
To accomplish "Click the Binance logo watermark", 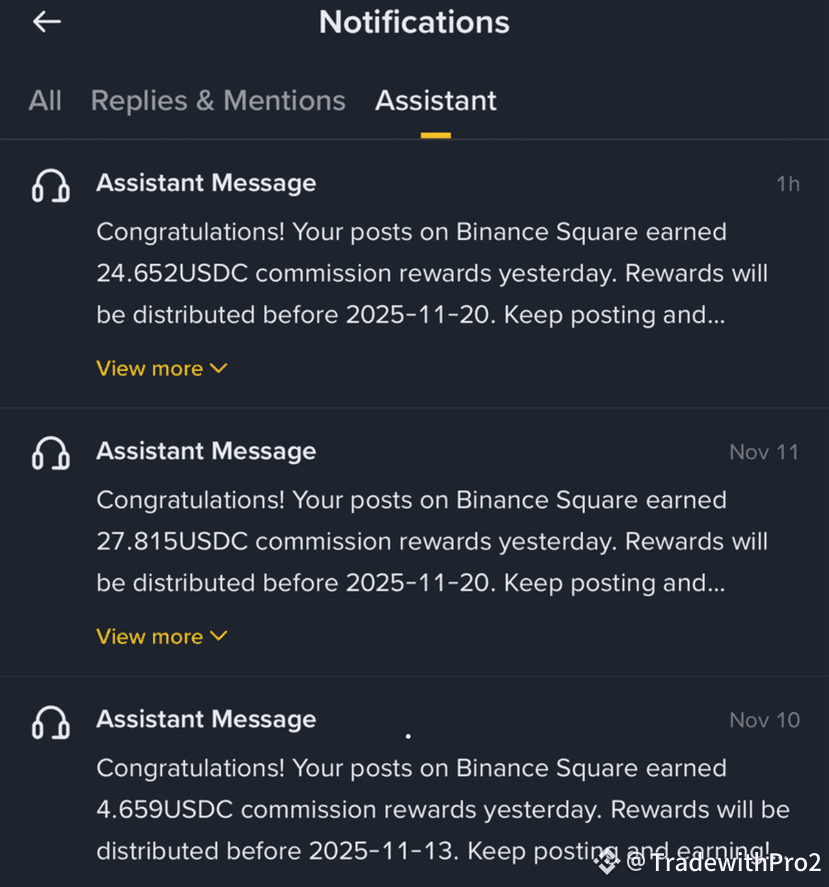I will [606, 860].
